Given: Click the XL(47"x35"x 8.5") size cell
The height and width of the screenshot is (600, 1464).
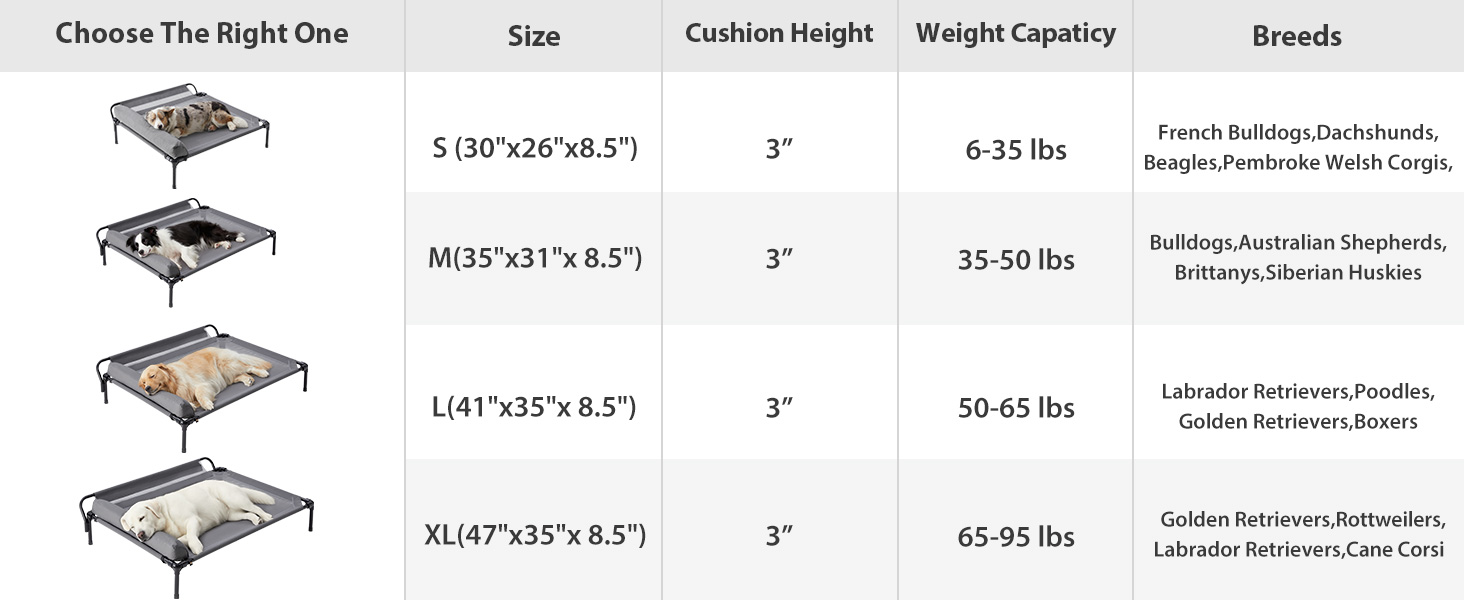Looking at the screenshot, I should (534, 535).
